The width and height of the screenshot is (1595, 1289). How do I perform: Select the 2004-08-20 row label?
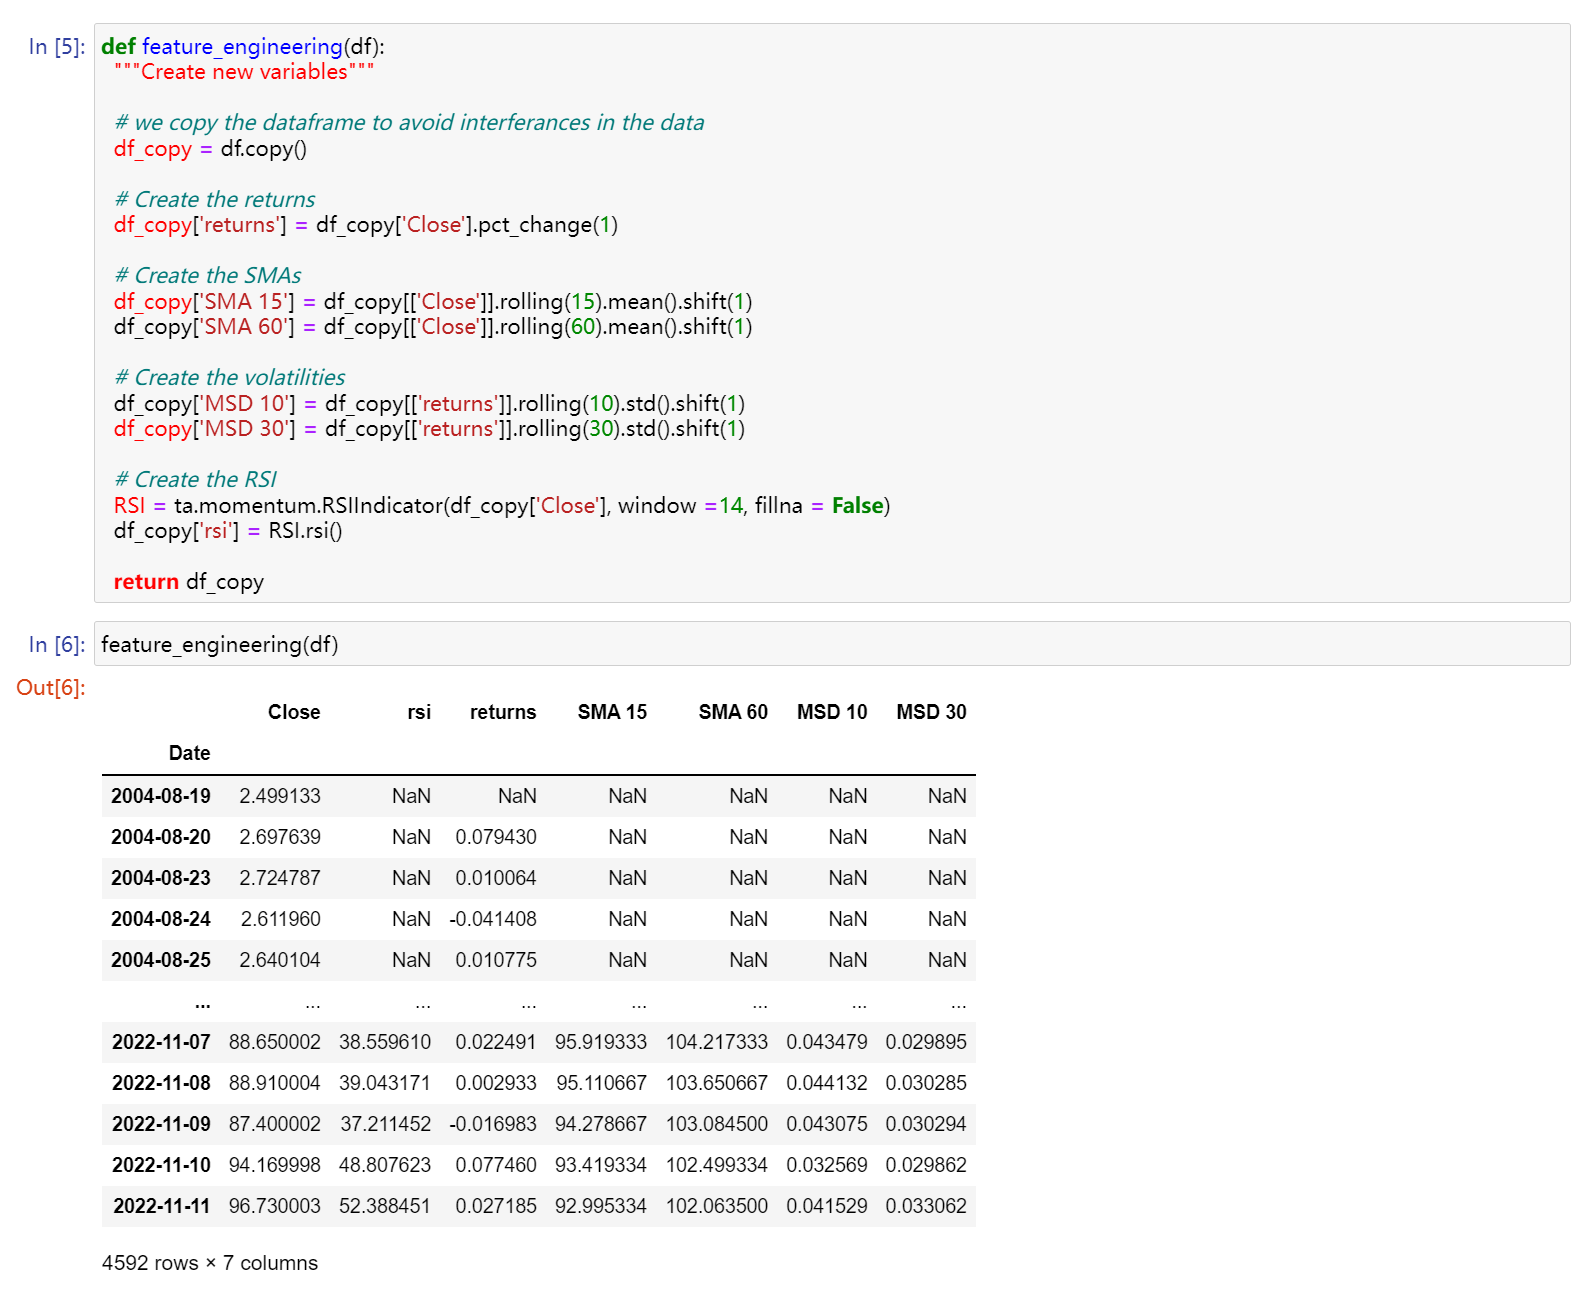pos(161,837)
